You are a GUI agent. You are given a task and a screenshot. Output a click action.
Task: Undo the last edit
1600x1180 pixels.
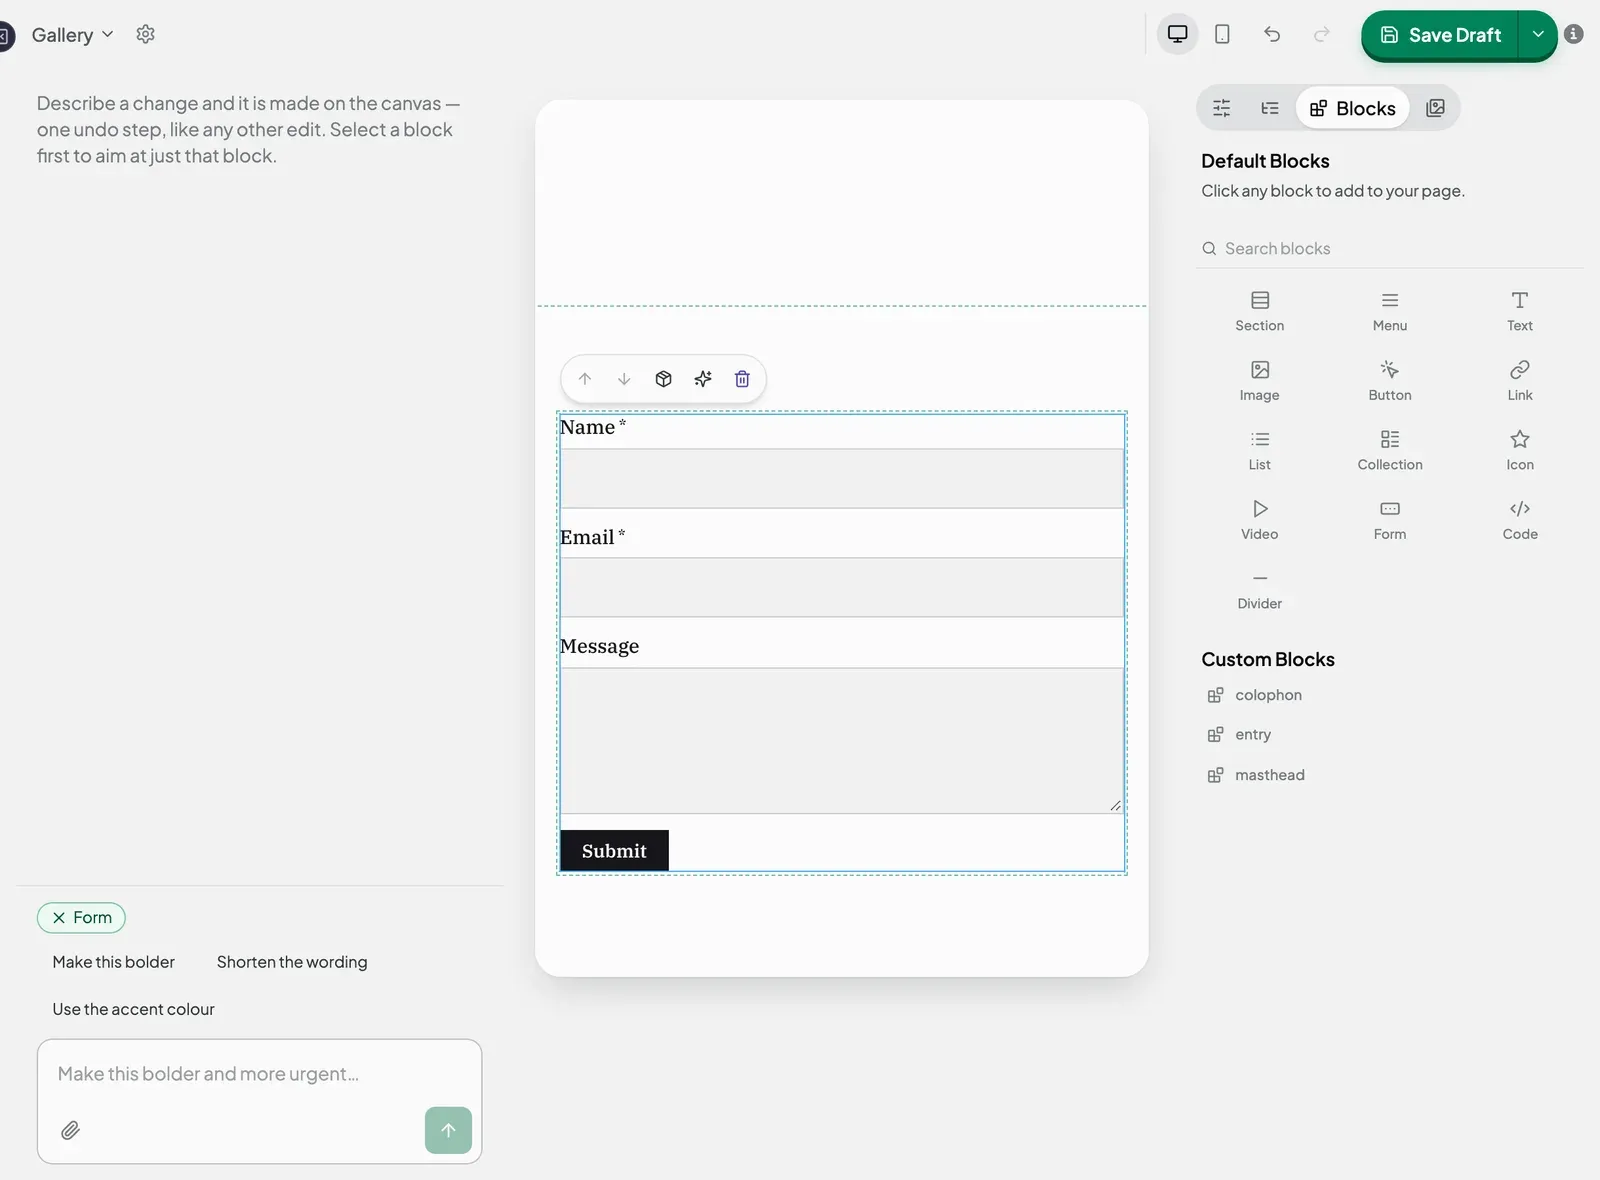(x=1272, y=34)
